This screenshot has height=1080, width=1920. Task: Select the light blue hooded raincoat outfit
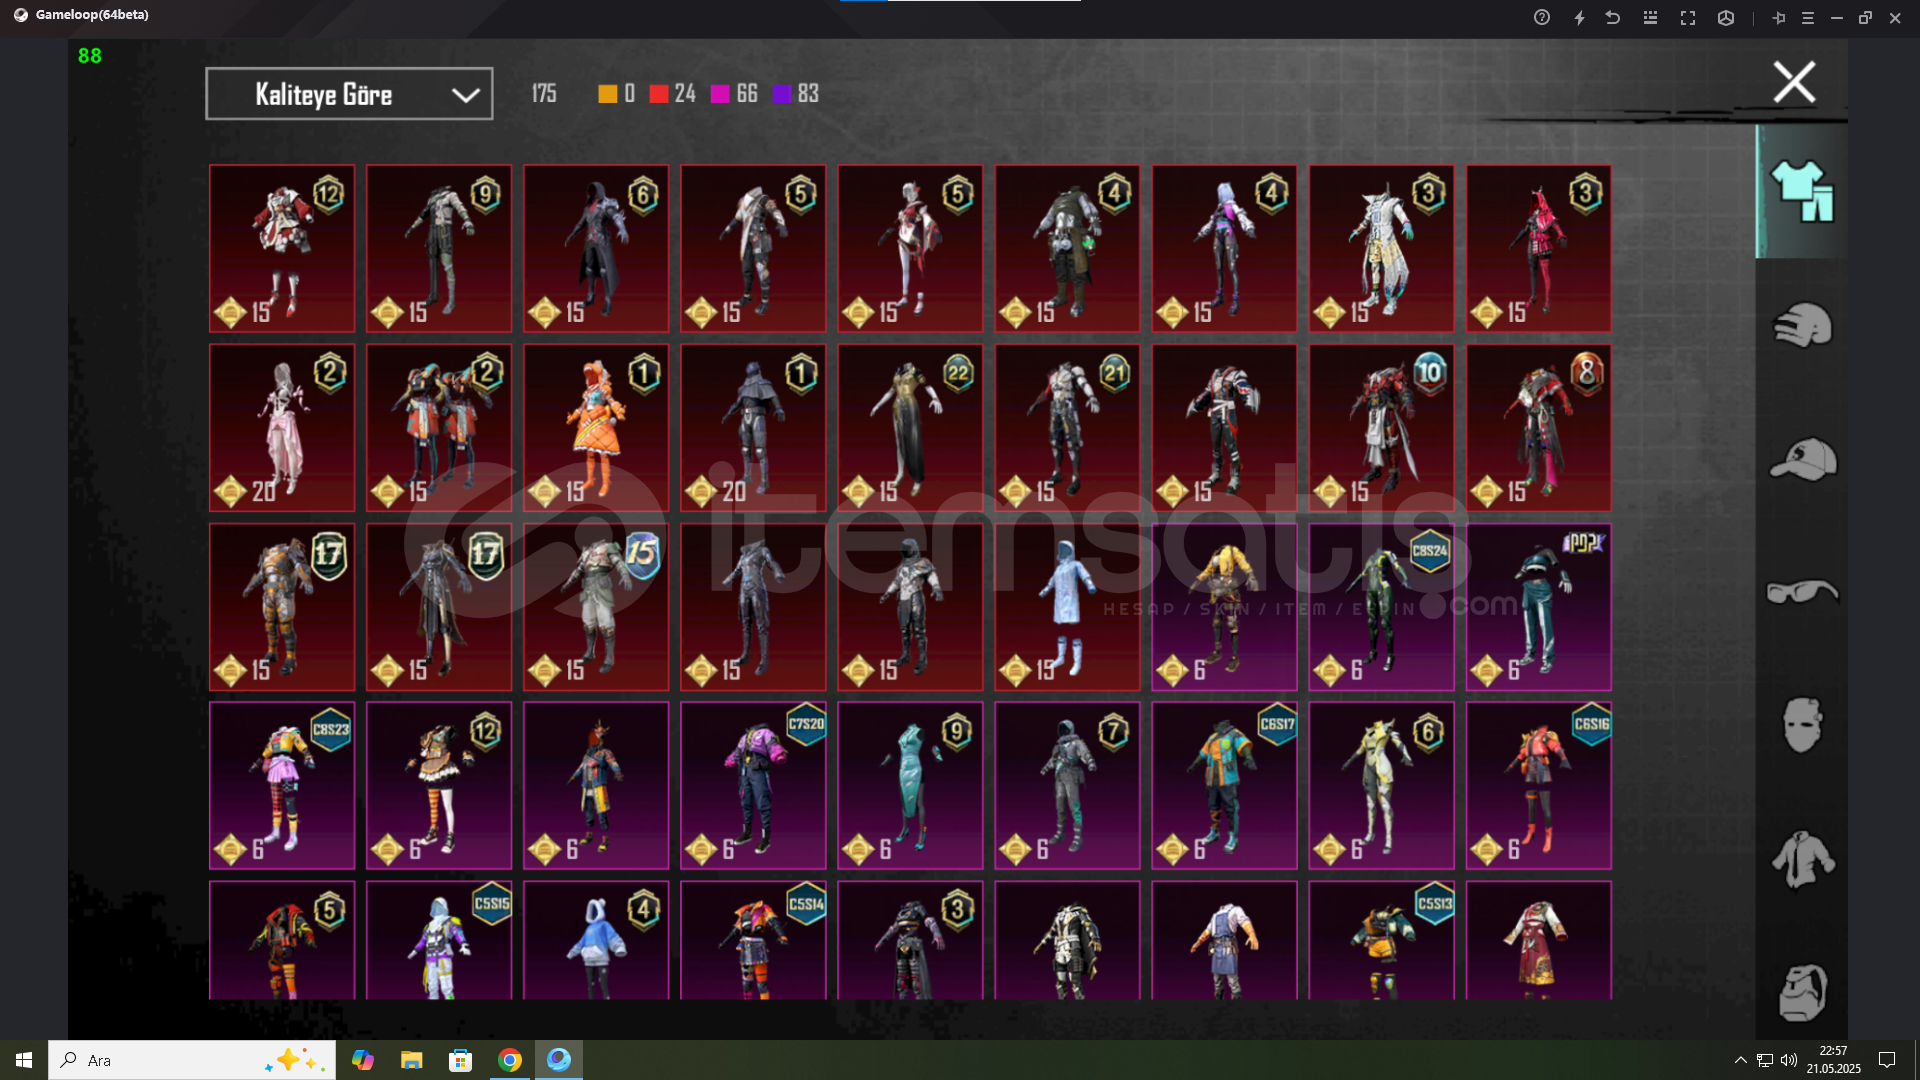click(1067, 607)
